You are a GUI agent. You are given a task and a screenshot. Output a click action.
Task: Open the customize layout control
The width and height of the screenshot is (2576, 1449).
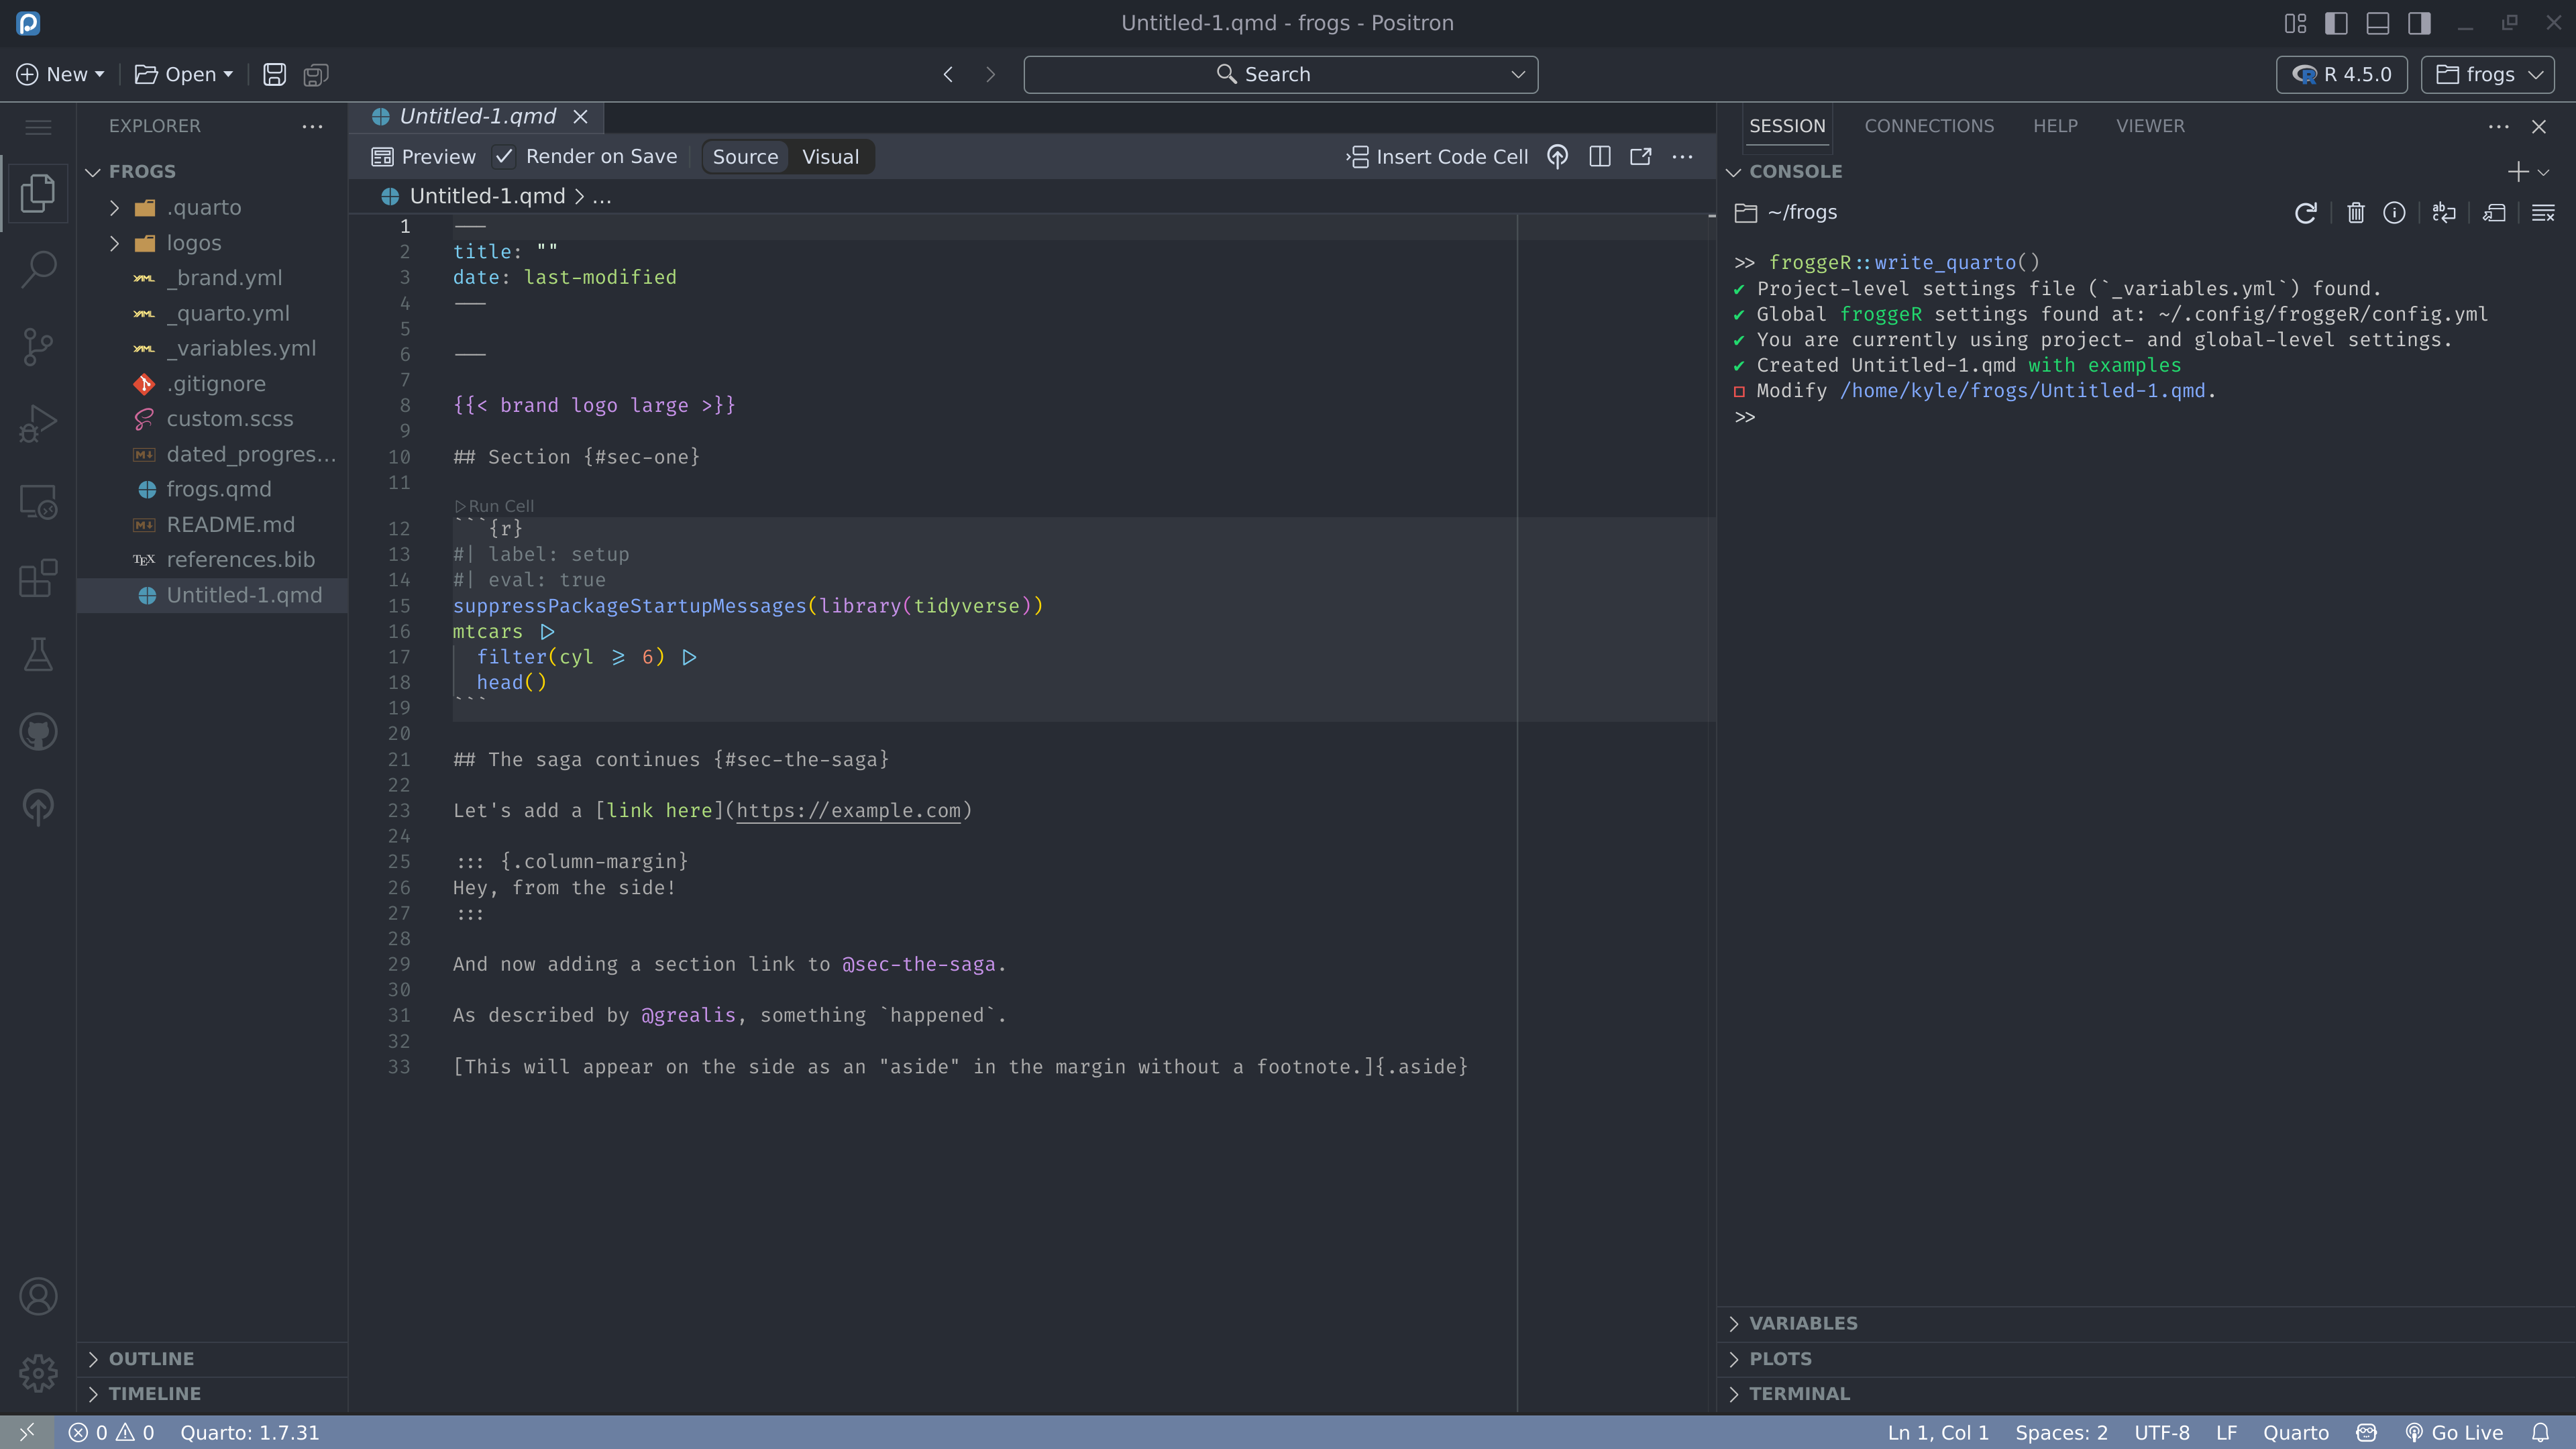(x=2295, y=23)
